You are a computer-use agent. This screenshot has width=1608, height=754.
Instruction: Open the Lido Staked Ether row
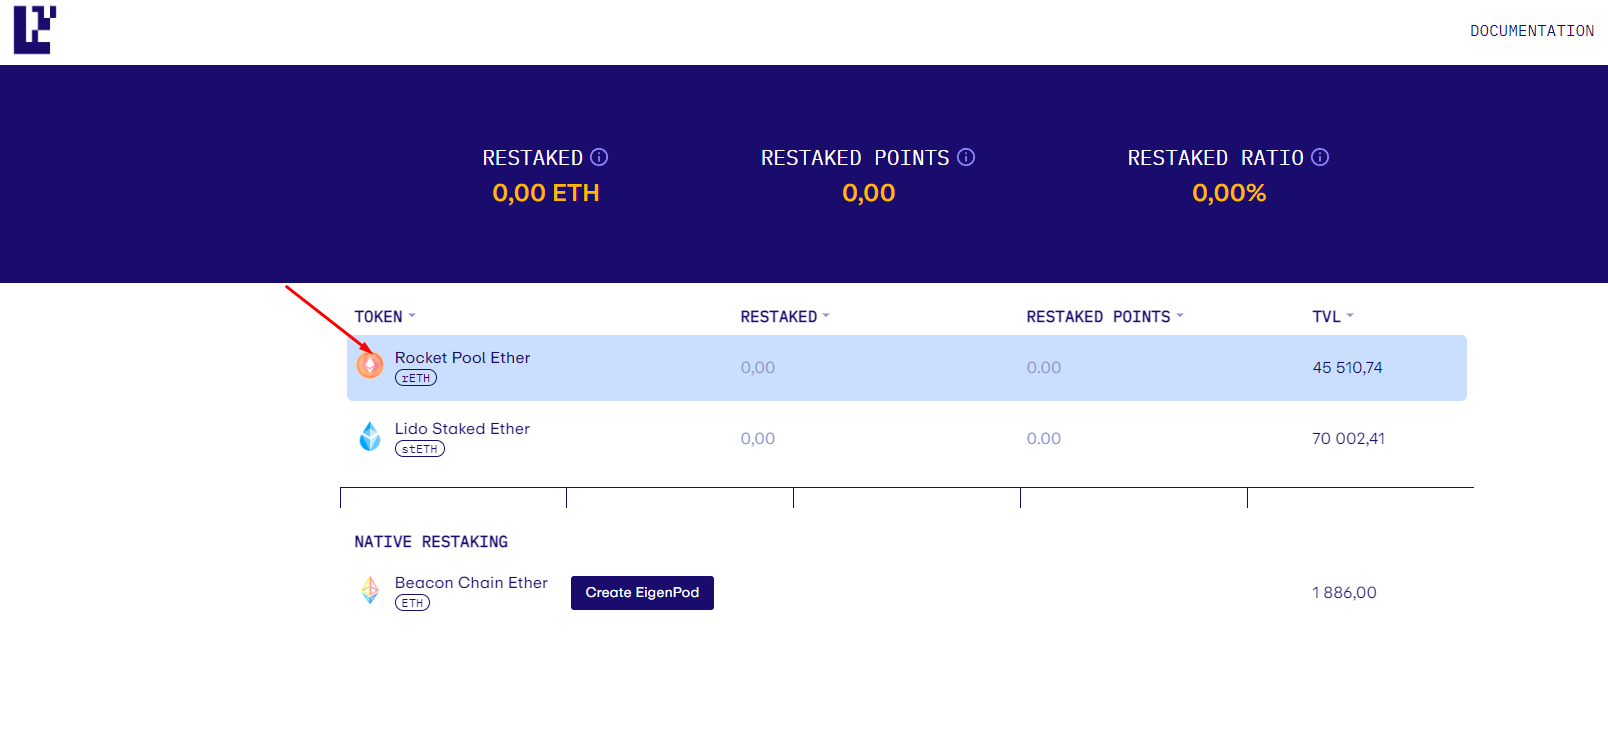click(x=907, y=438)
